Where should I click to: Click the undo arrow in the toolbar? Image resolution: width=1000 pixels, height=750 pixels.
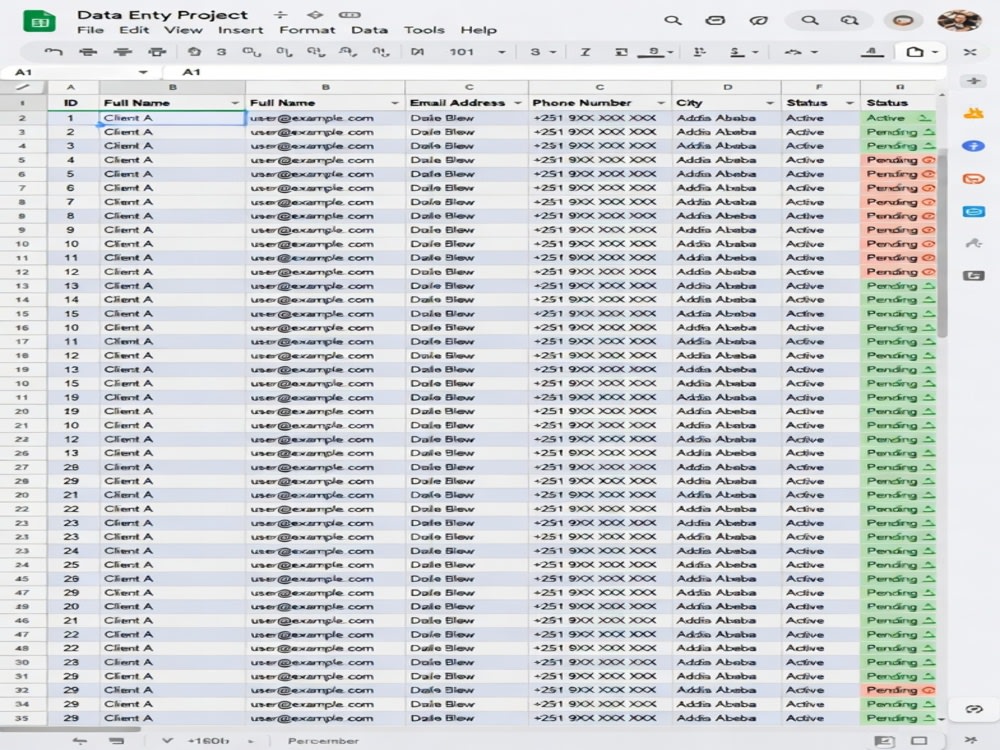pyautogui.click(x=54, y=52)
